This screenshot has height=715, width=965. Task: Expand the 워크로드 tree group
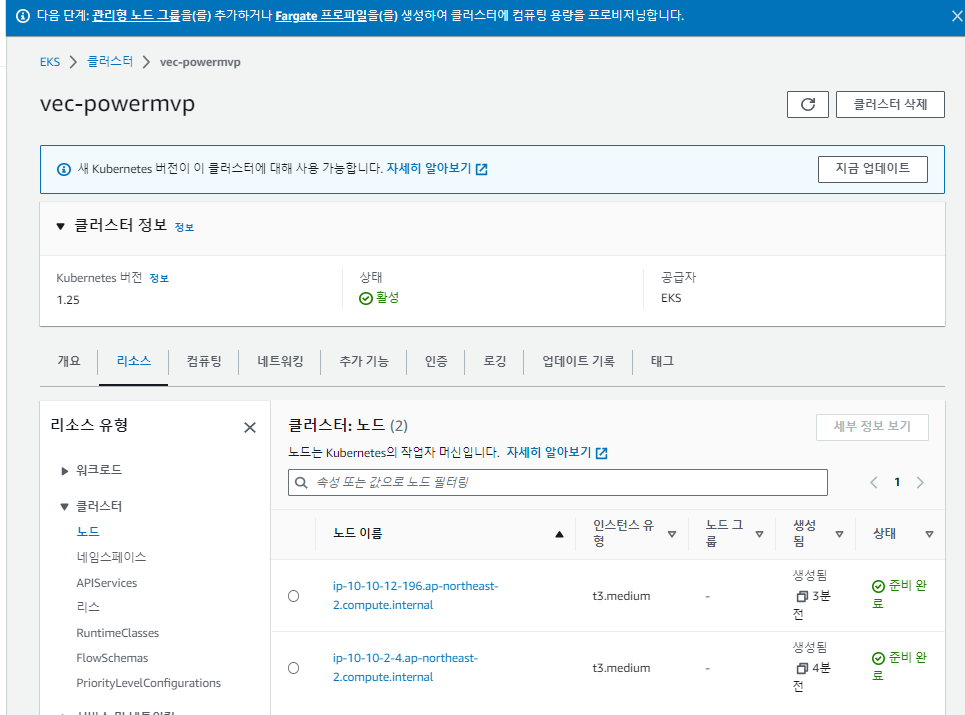(x=65, y=471)
